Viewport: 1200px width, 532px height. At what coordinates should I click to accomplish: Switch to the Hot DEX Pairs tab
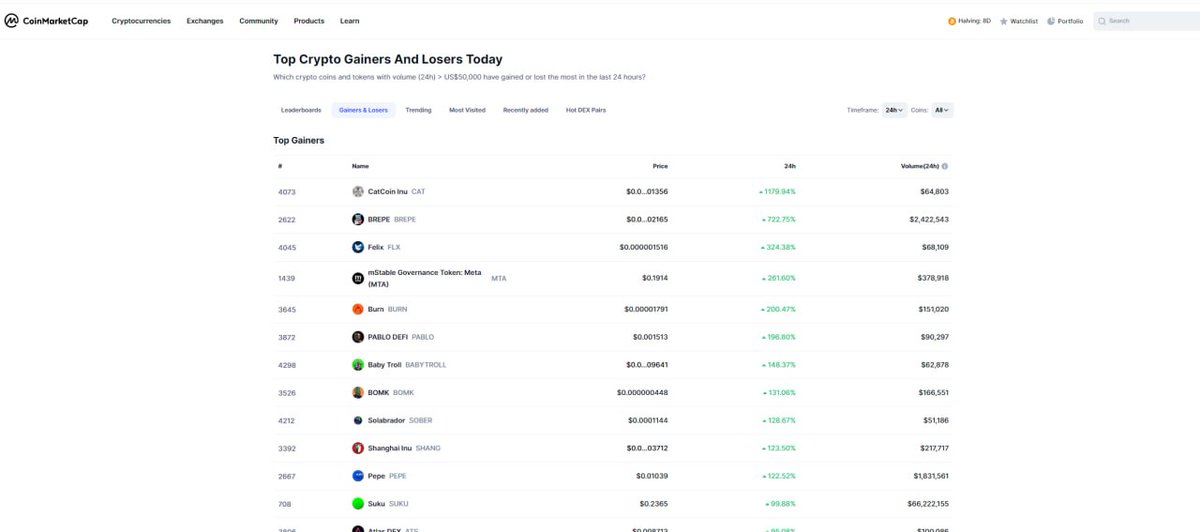point(586,110)
